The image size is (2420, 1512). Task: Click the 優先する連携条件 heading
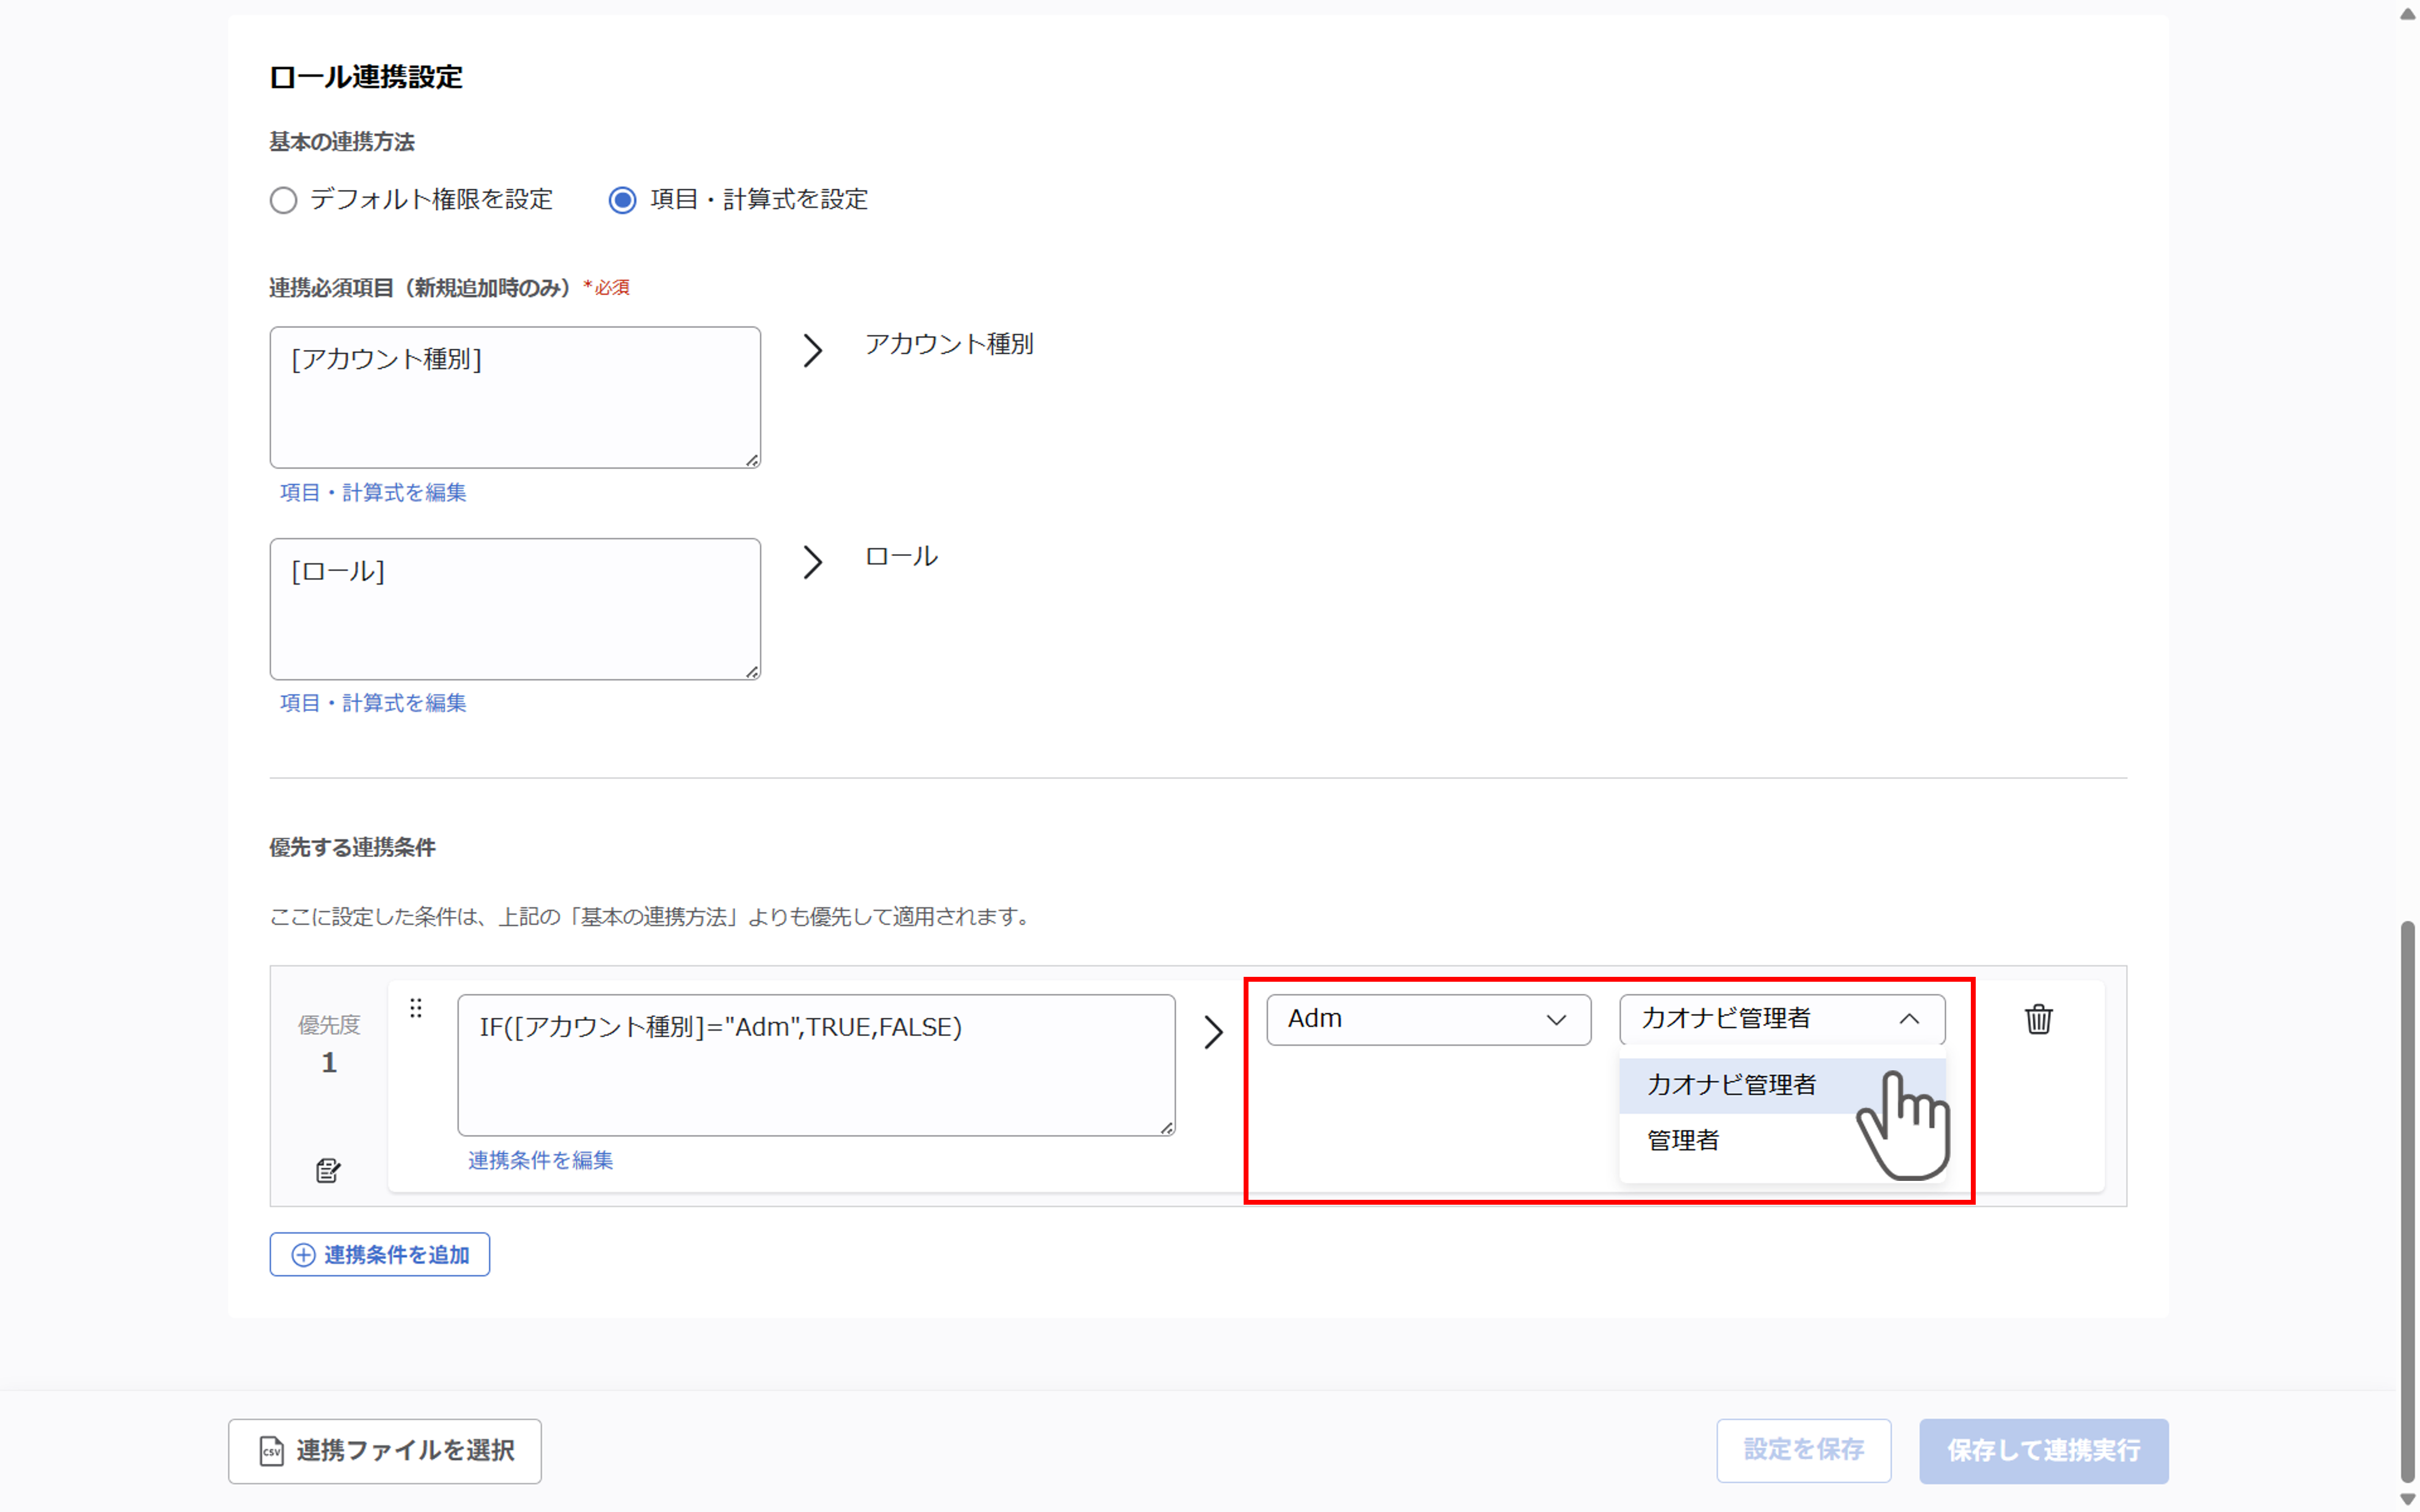point(353,848)
